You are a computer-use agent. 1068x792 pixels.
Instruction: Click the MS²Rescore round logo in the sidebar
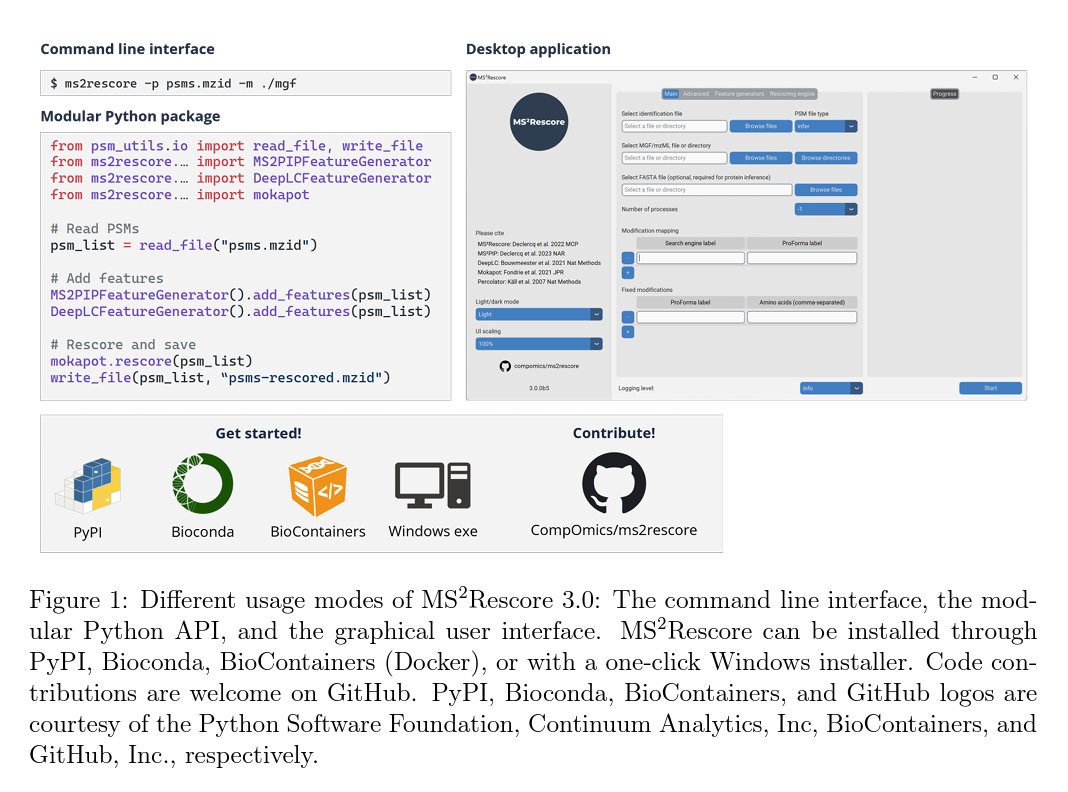pyautogui.click(x=539, y=122)
